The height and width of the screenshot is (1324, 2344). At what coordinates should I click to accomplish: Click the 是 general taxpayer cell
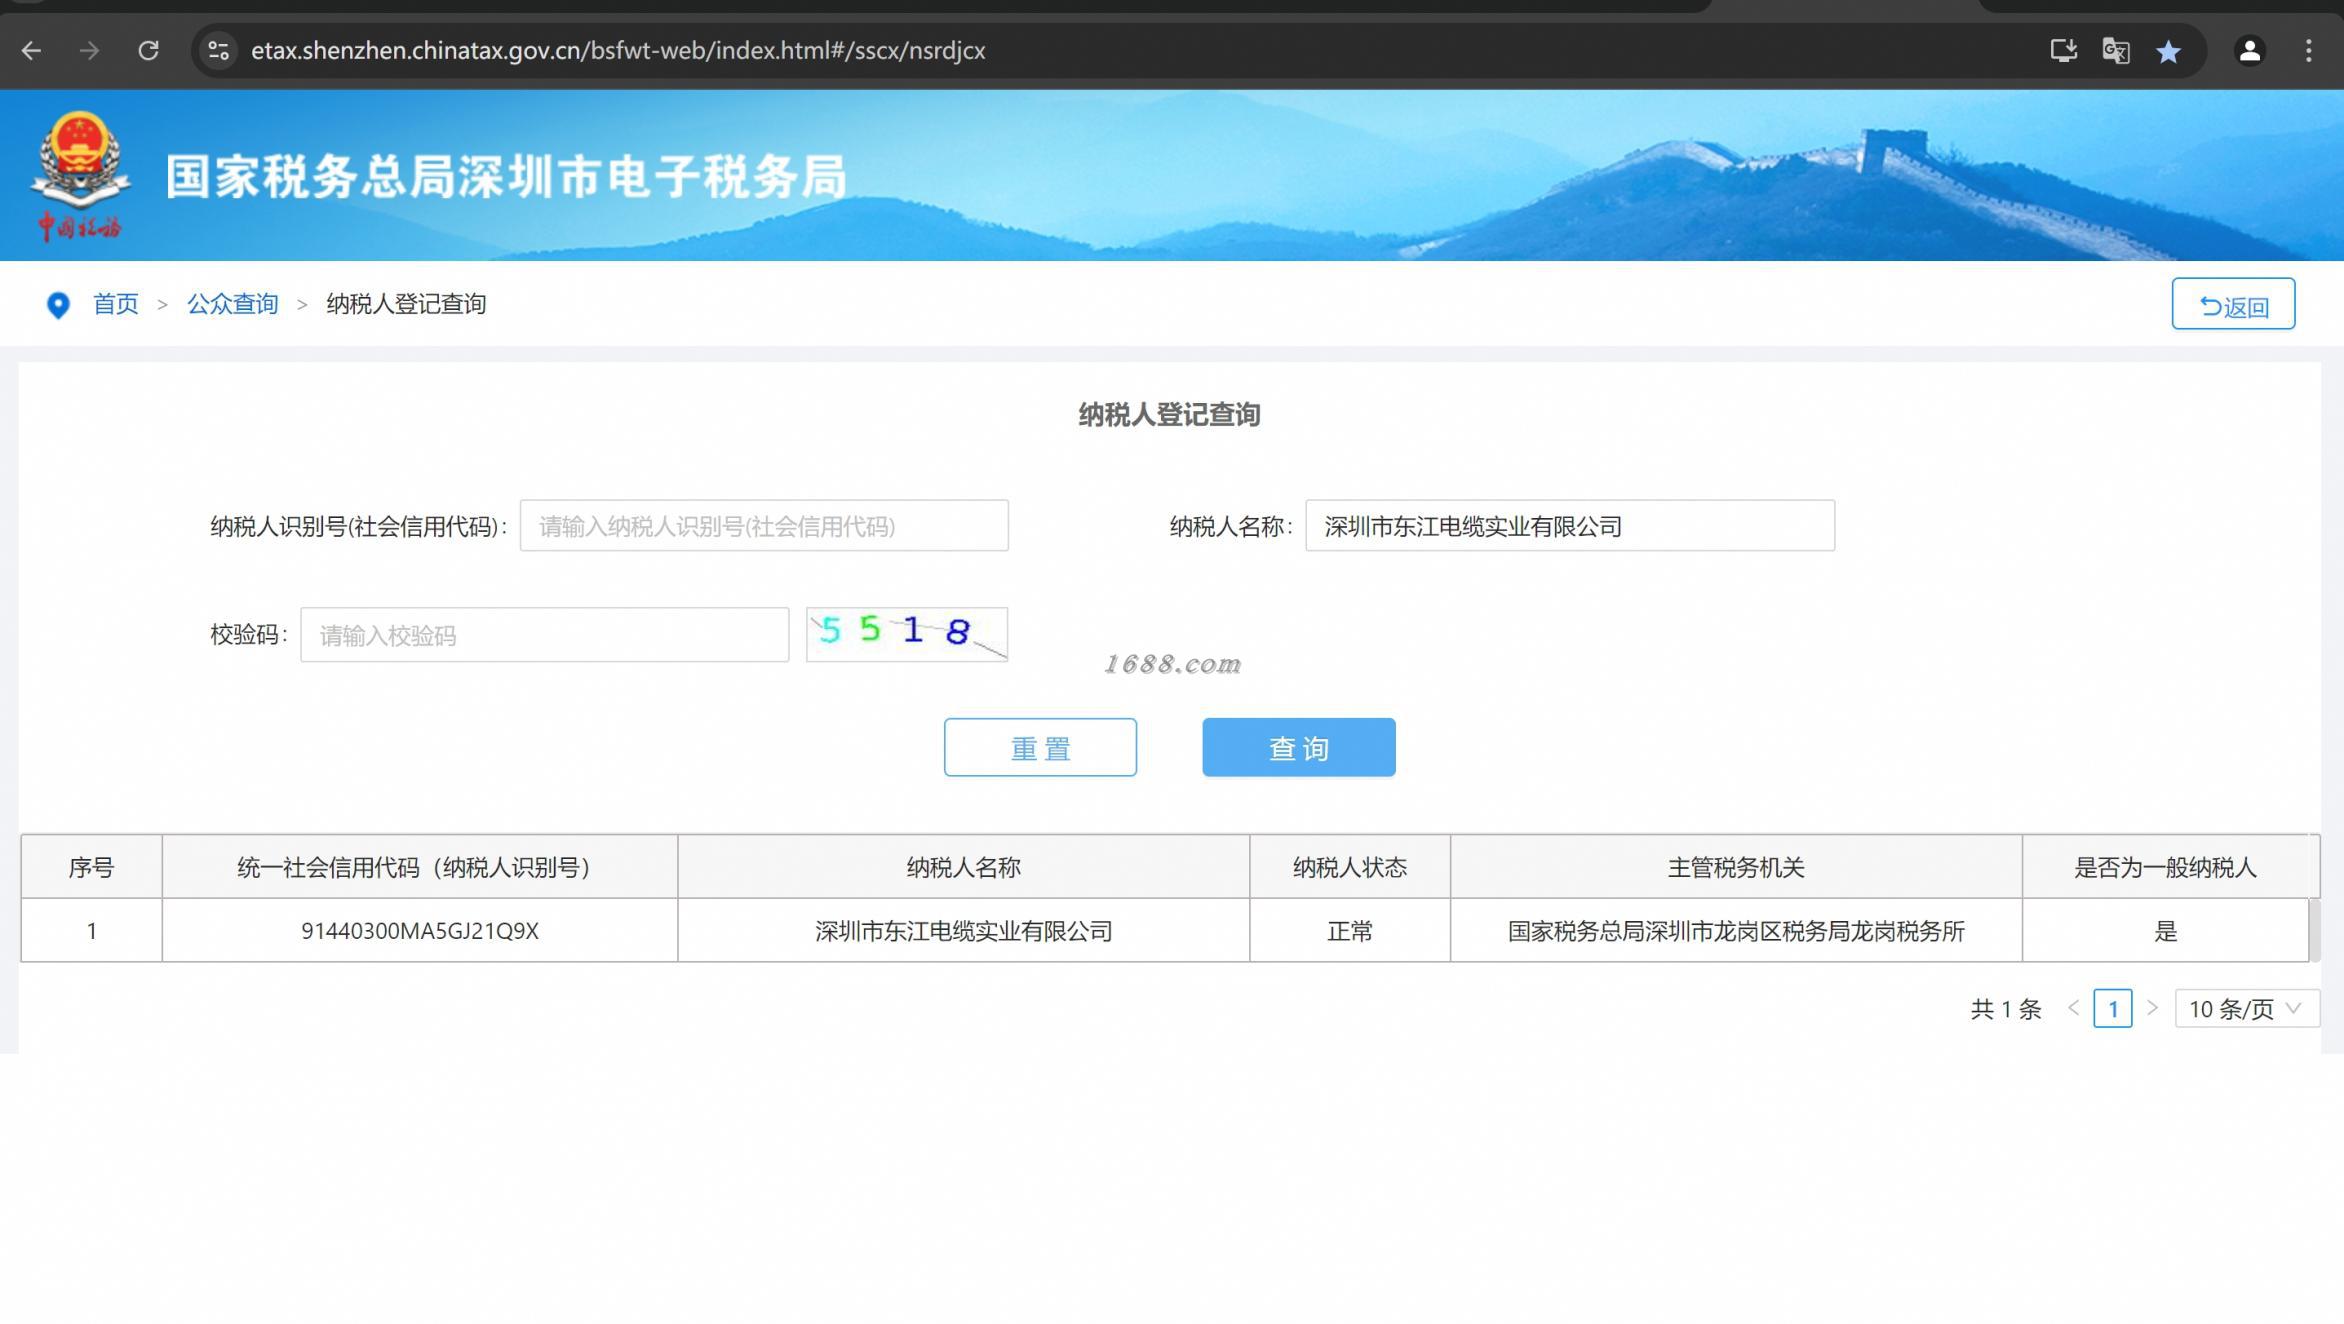point(2165,931)
